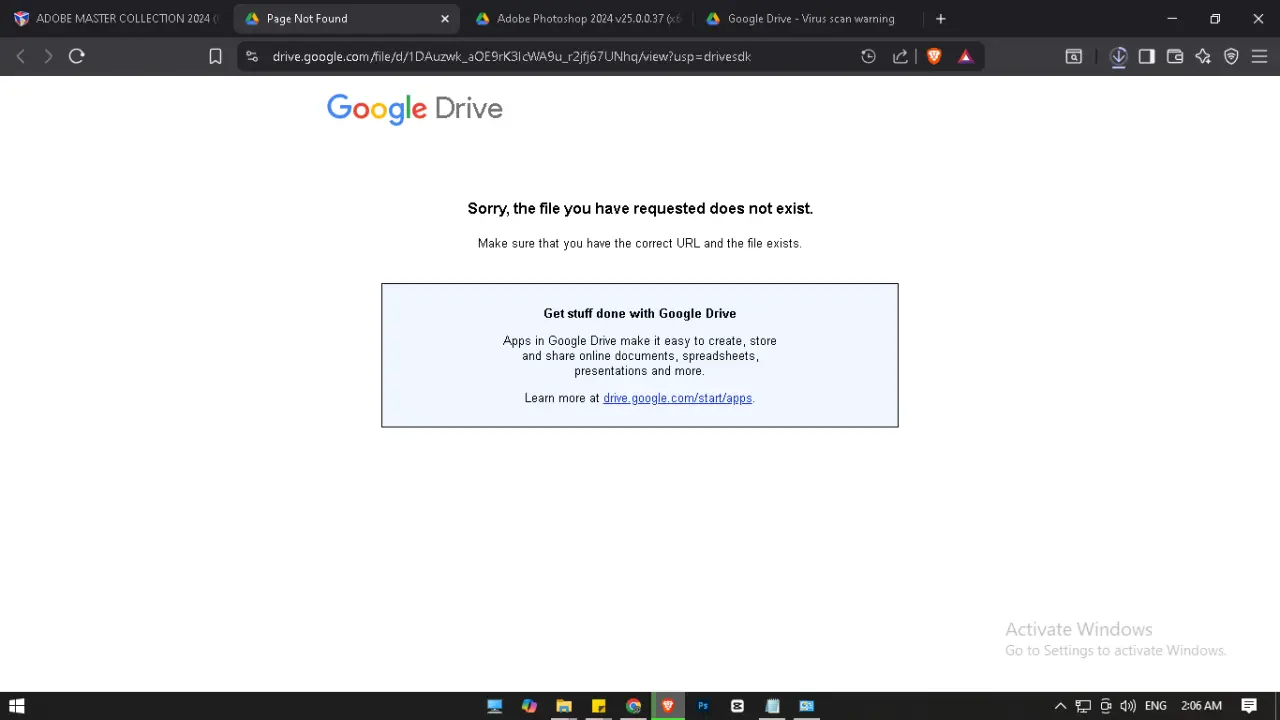Click 'Get stuff done with Google Drive' heading
The width and height of the screenshot is (1280, 720).
click(640, 314)
